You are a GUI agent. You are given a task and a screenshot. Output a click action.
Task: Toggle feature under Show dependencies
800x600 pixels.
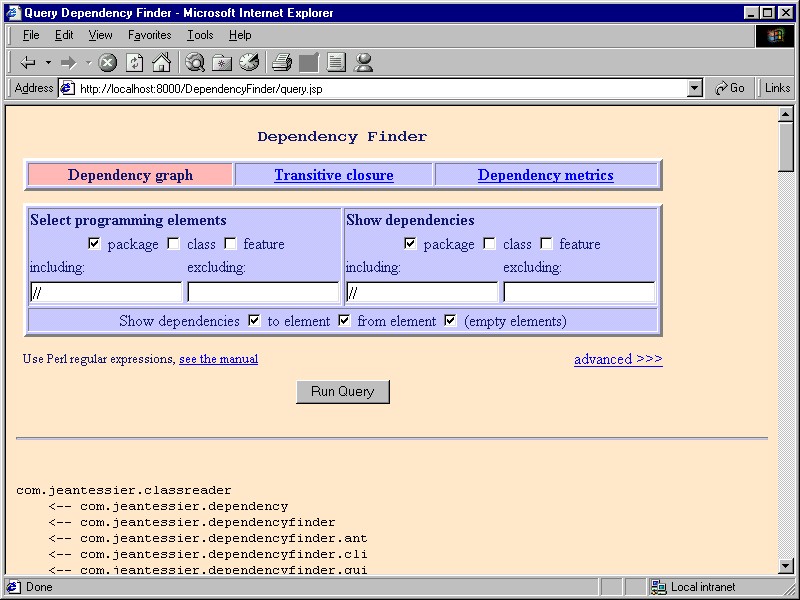coord(546,243)
